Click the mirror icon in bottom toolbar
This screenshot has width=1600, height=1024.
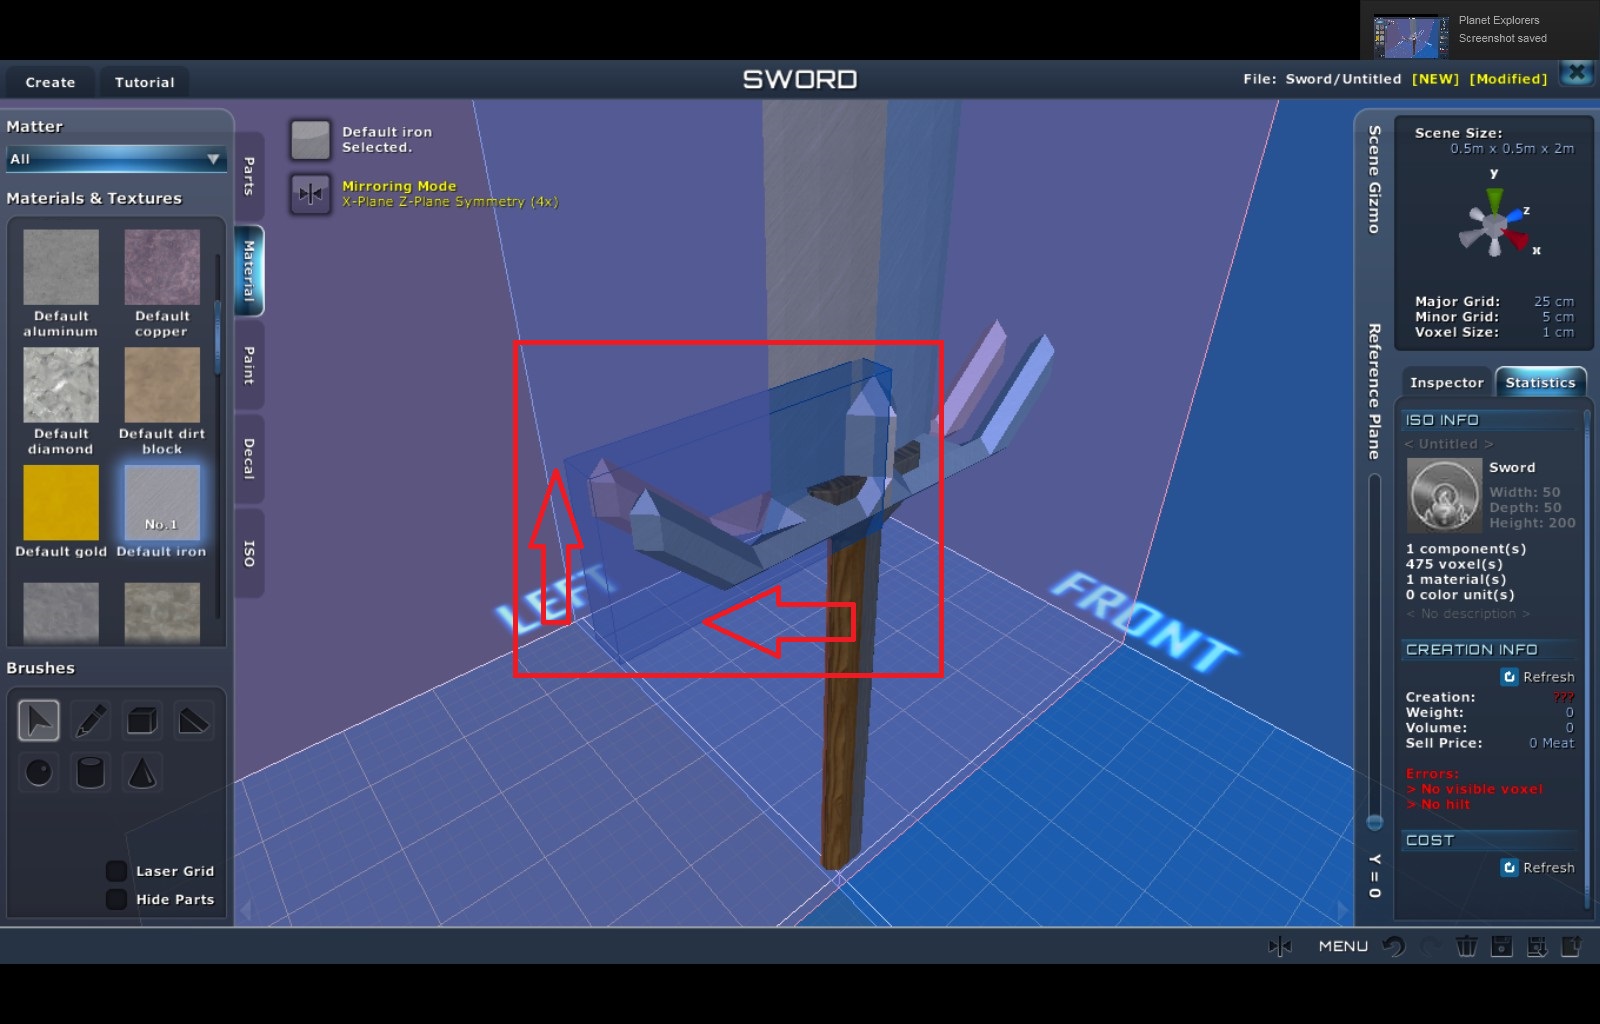[x=1280, y=946]
